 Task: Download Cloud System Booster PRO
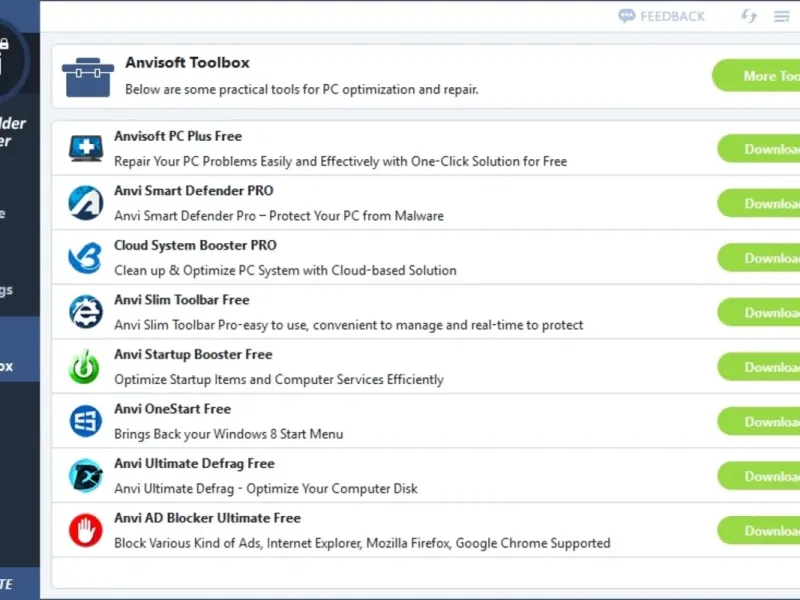760,258
